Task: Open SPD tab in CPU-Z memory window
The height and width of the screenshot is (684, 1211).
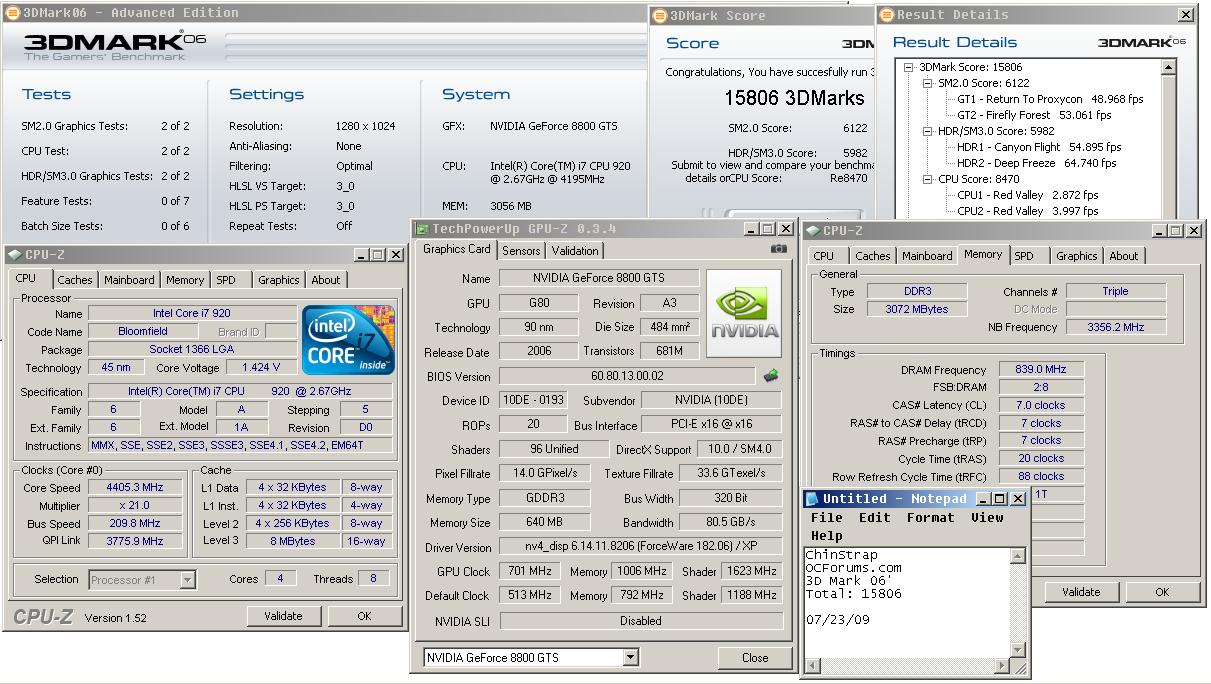Action: click(x=1025, y=256)
